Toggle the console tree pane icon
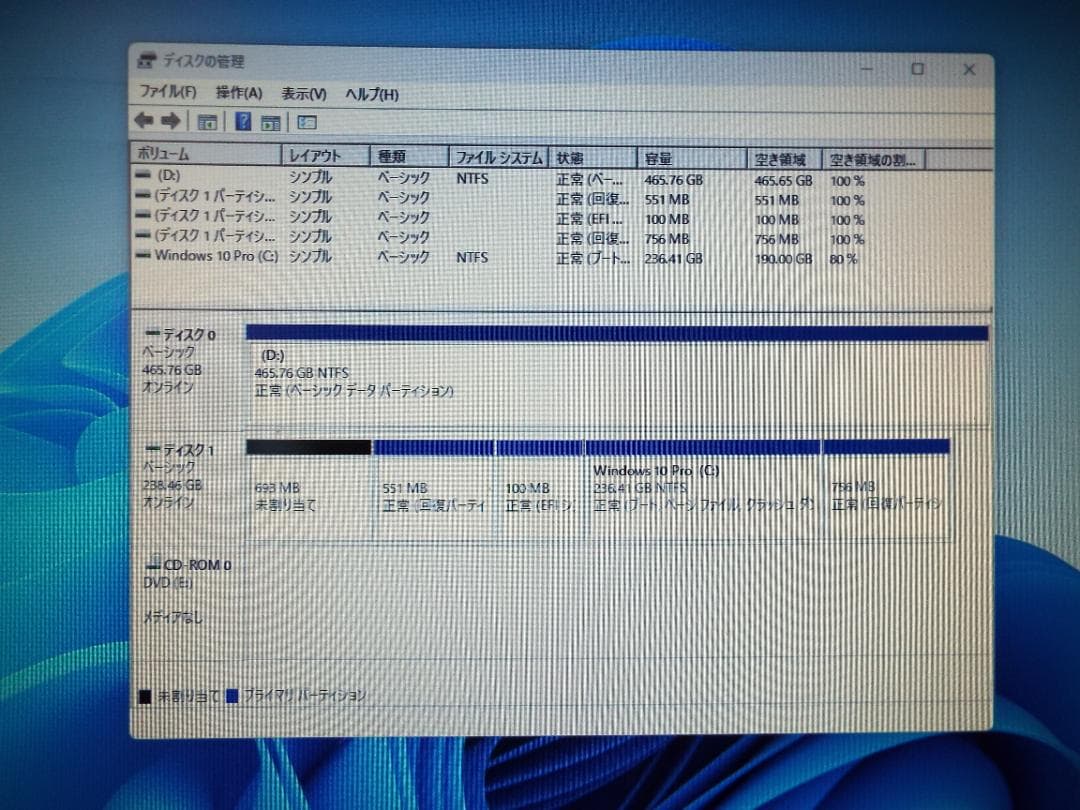 click(x=206, y=121)
